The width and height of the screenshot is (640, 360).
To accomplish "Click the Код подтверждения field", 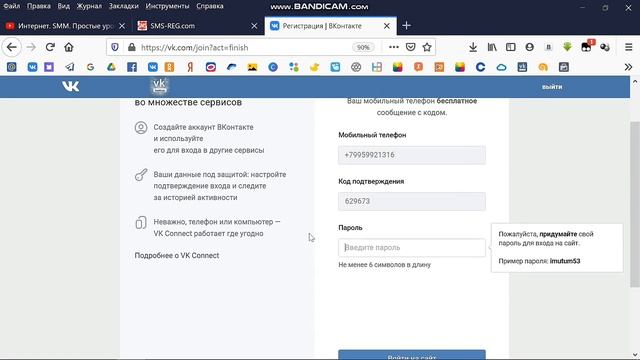I will point(412,201).
